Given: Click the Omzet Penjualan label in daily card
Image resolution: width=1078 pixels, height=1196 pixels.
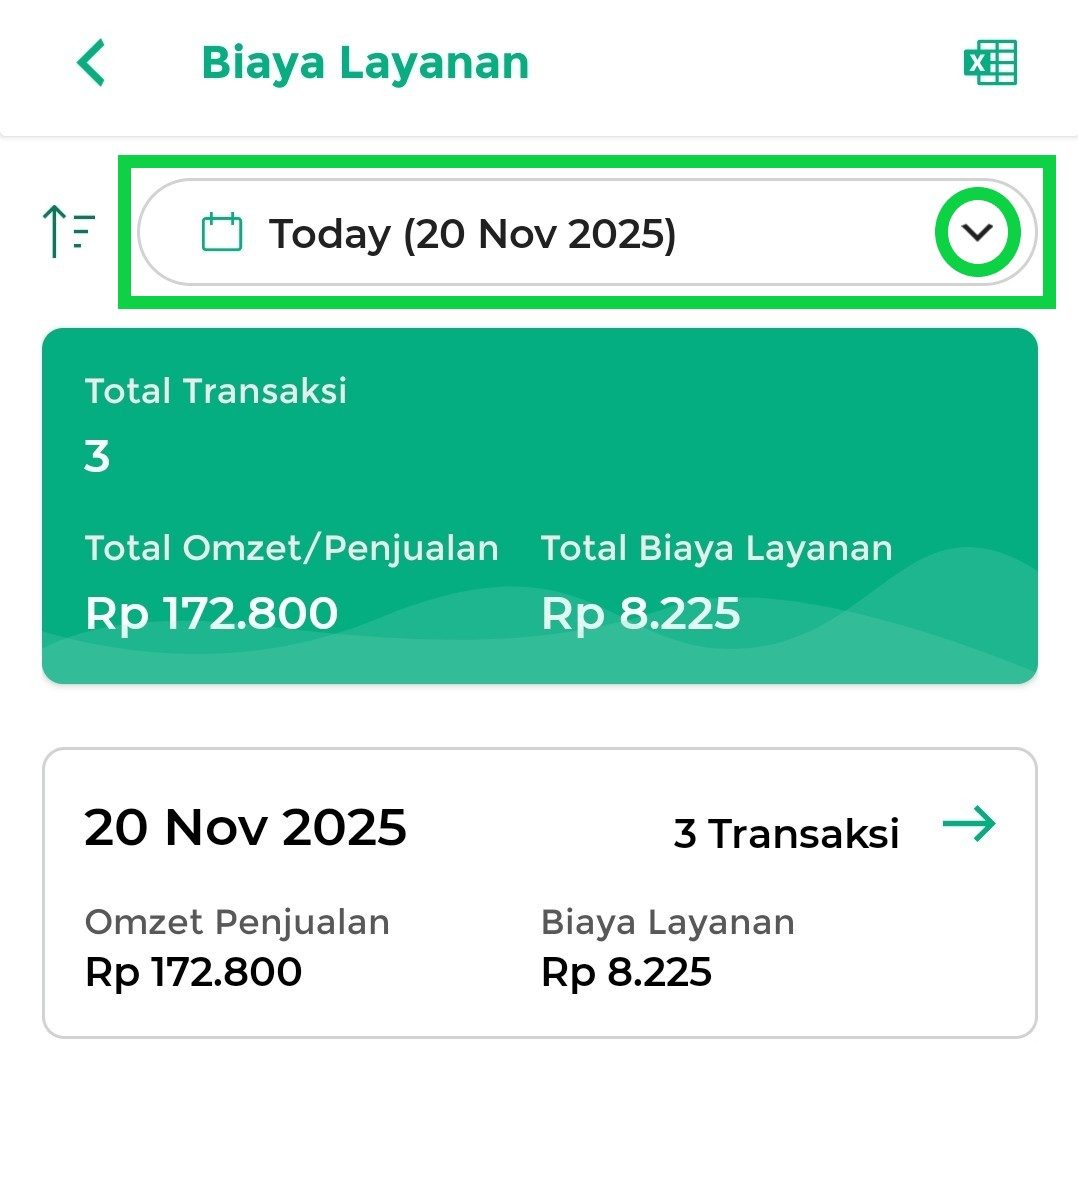Looking at the screenshot, I should 237,922.
